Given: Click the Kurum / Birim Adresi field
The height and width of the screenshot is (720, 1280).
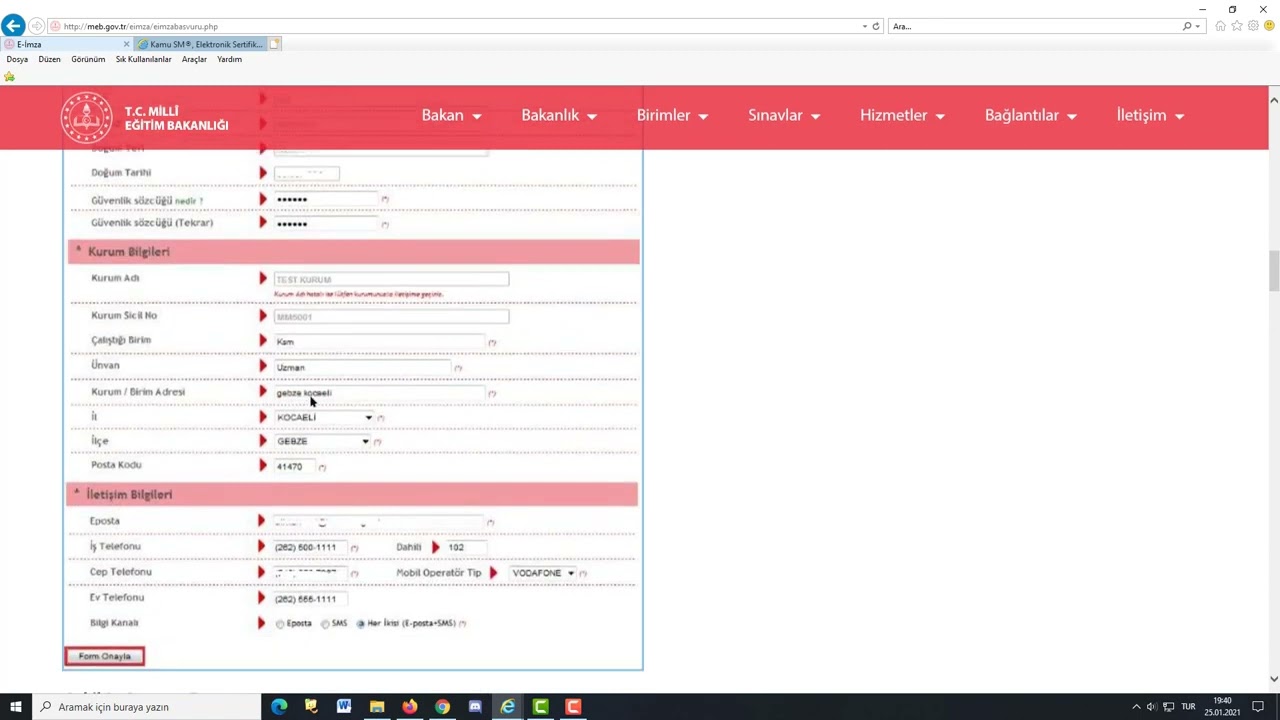Looking at the screenshot, I should tap(380, 393).
